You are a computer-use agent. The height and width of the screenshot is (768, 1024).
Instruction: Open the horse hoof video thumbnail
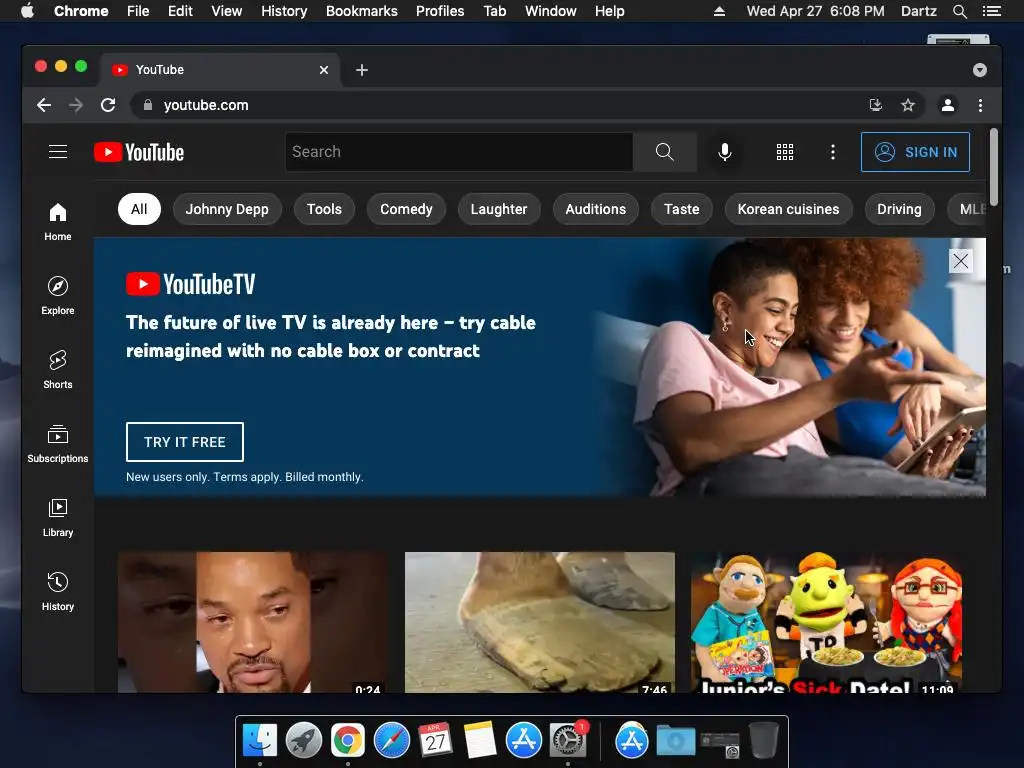539,622
